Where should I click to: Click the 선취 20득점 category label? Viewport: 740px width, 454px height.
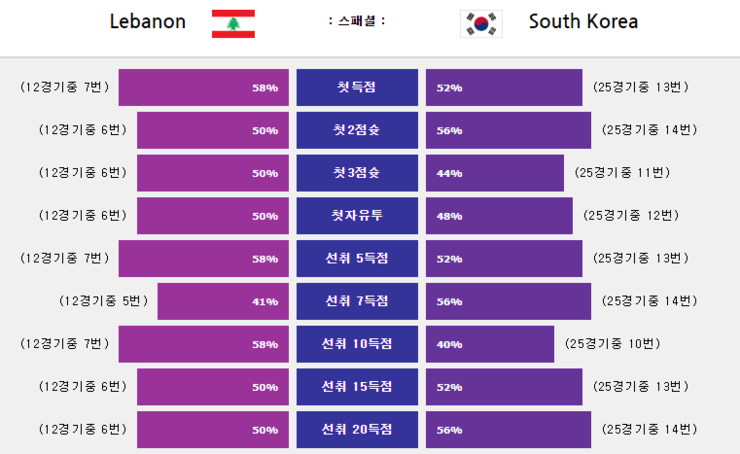pyautogui.click(x=357, y=429)
